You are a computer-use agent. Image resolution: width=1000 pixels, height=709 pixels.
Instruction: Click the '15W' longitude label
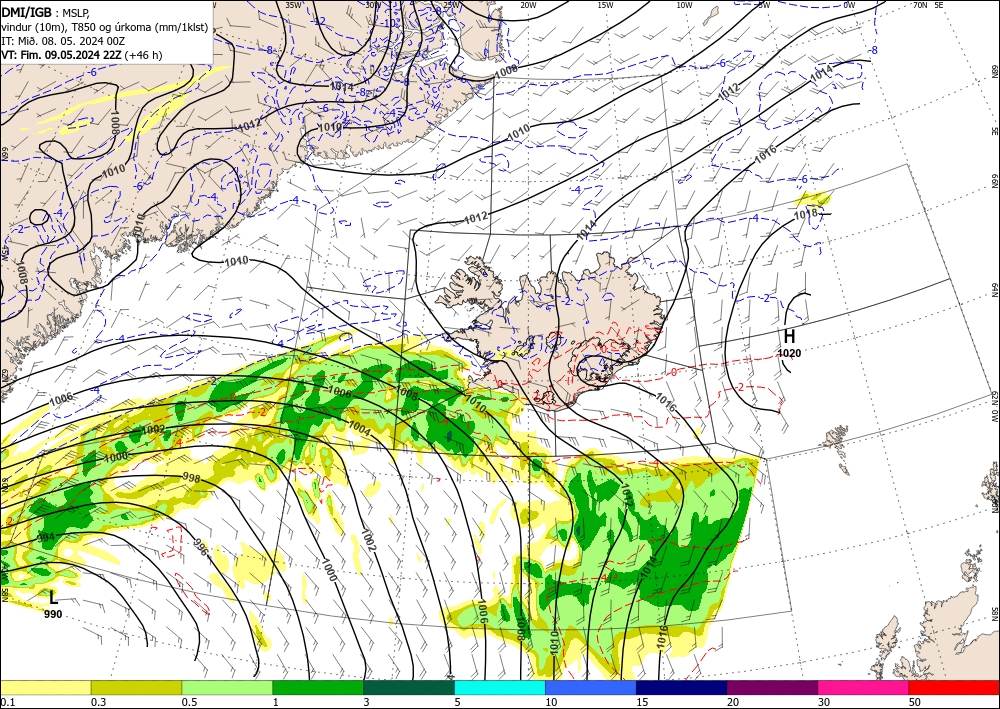[605, 5]
